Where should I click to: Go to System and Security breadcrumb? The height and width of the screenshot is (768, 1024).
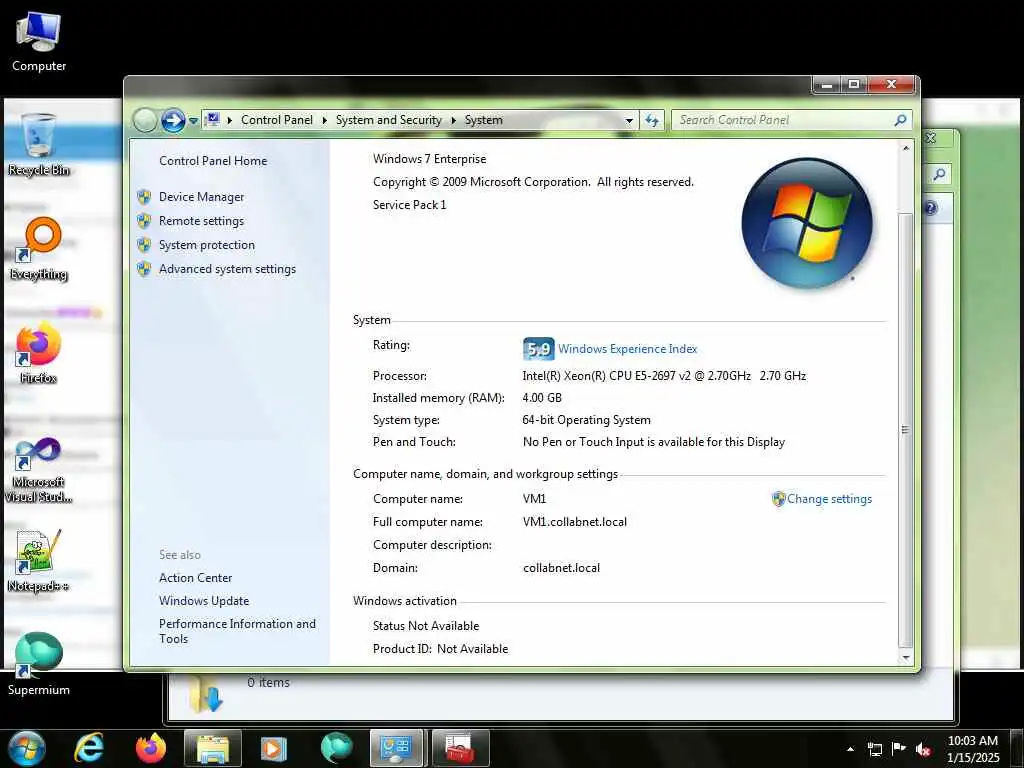[389, 120]
